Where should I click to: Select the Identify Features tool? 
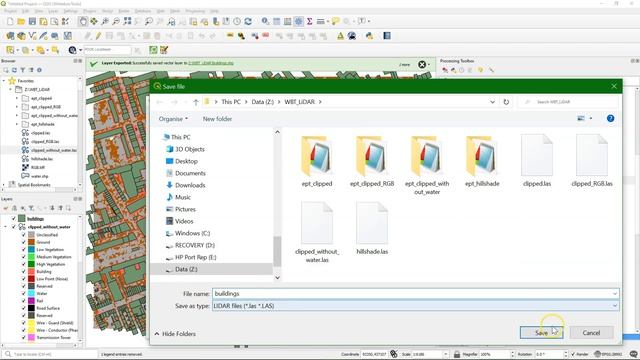[x=265, y=21]
